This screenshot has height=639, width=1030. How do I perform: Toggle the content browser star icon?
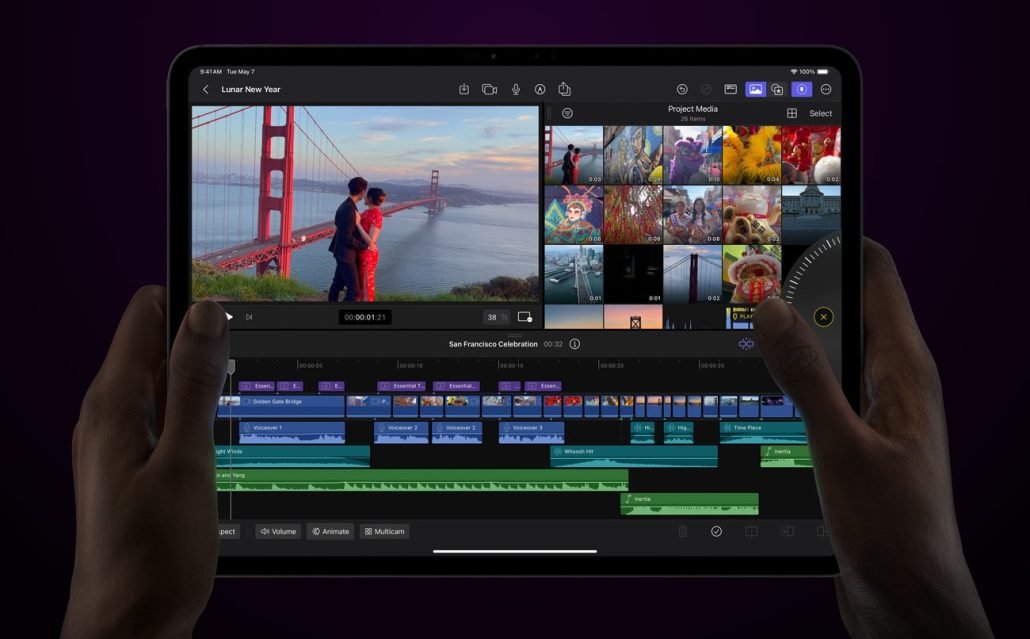click(778, 89)
